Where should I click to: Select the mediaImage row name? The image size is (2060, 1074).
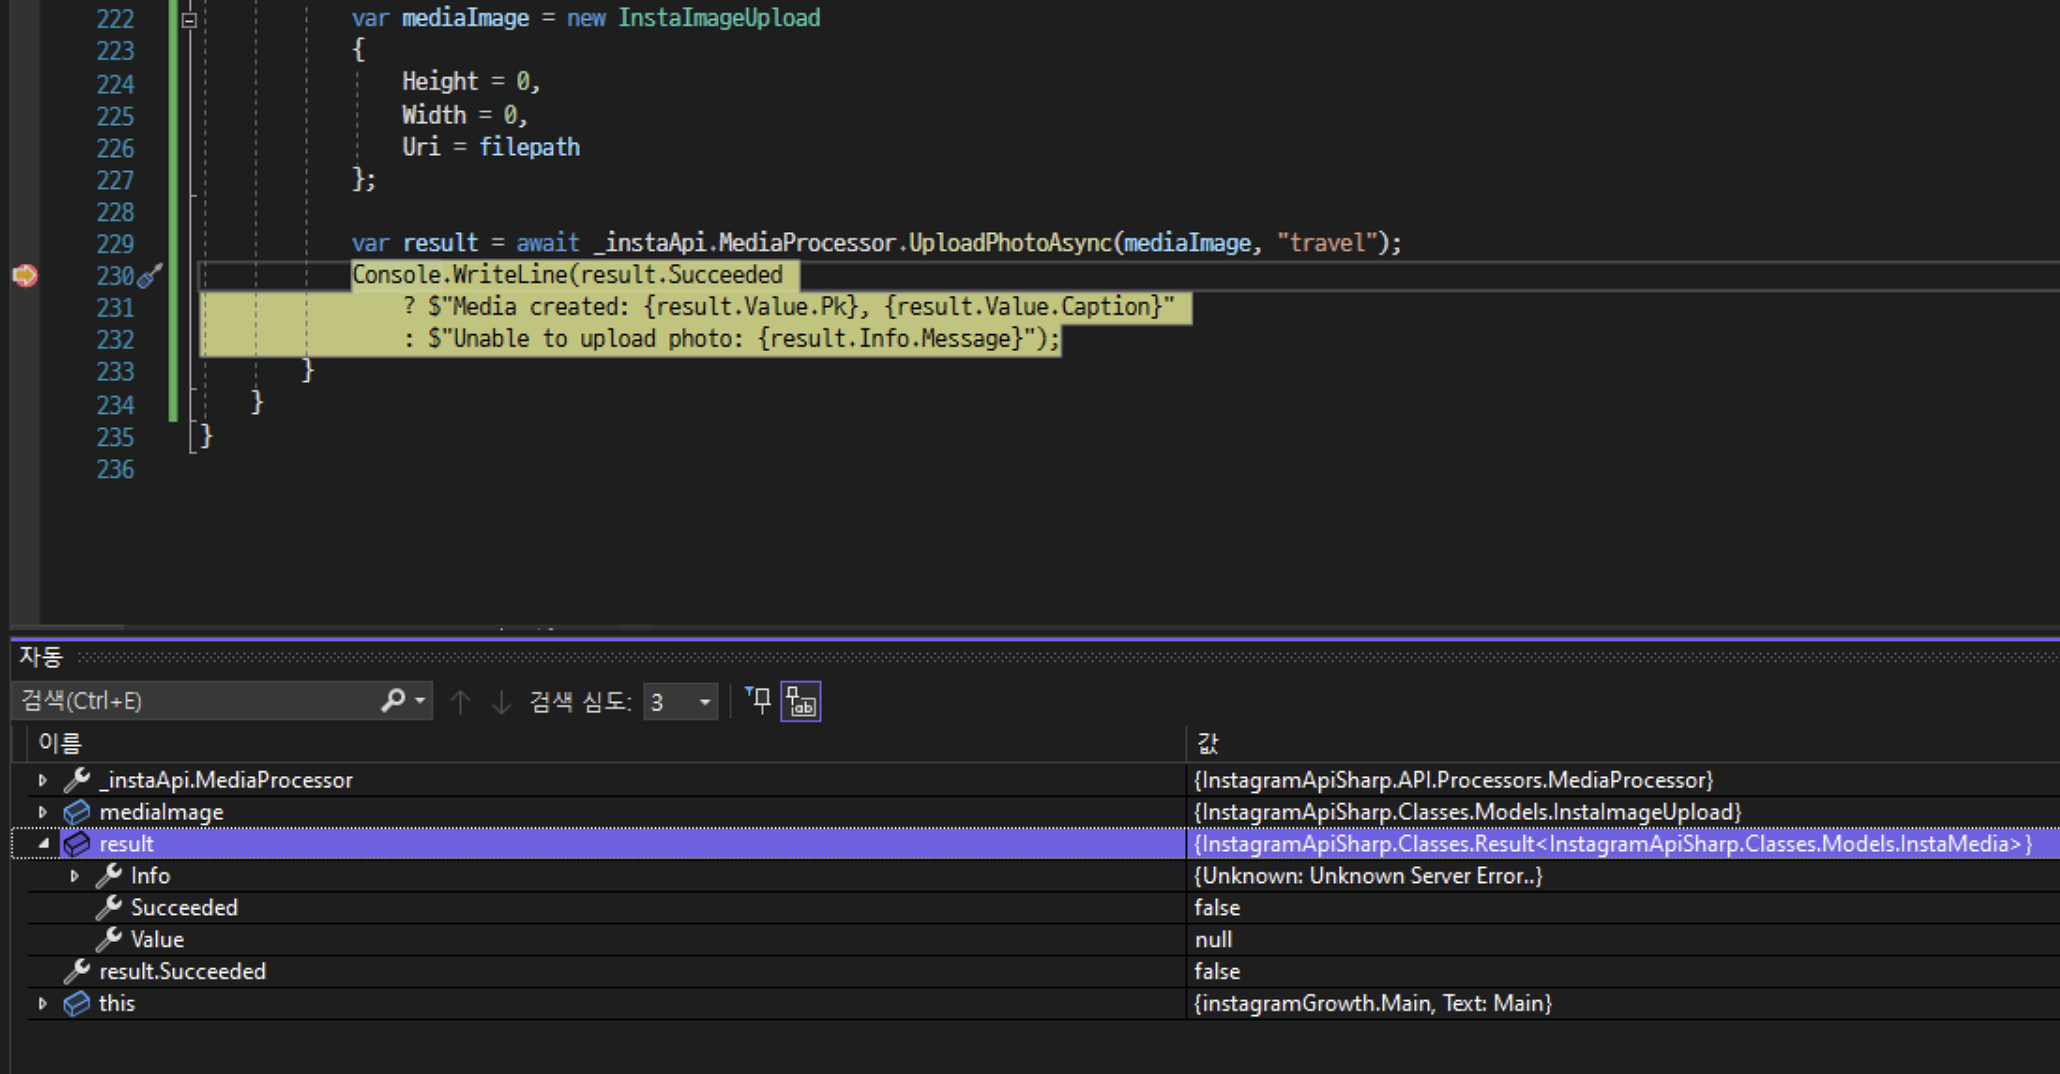coord(161,812)
